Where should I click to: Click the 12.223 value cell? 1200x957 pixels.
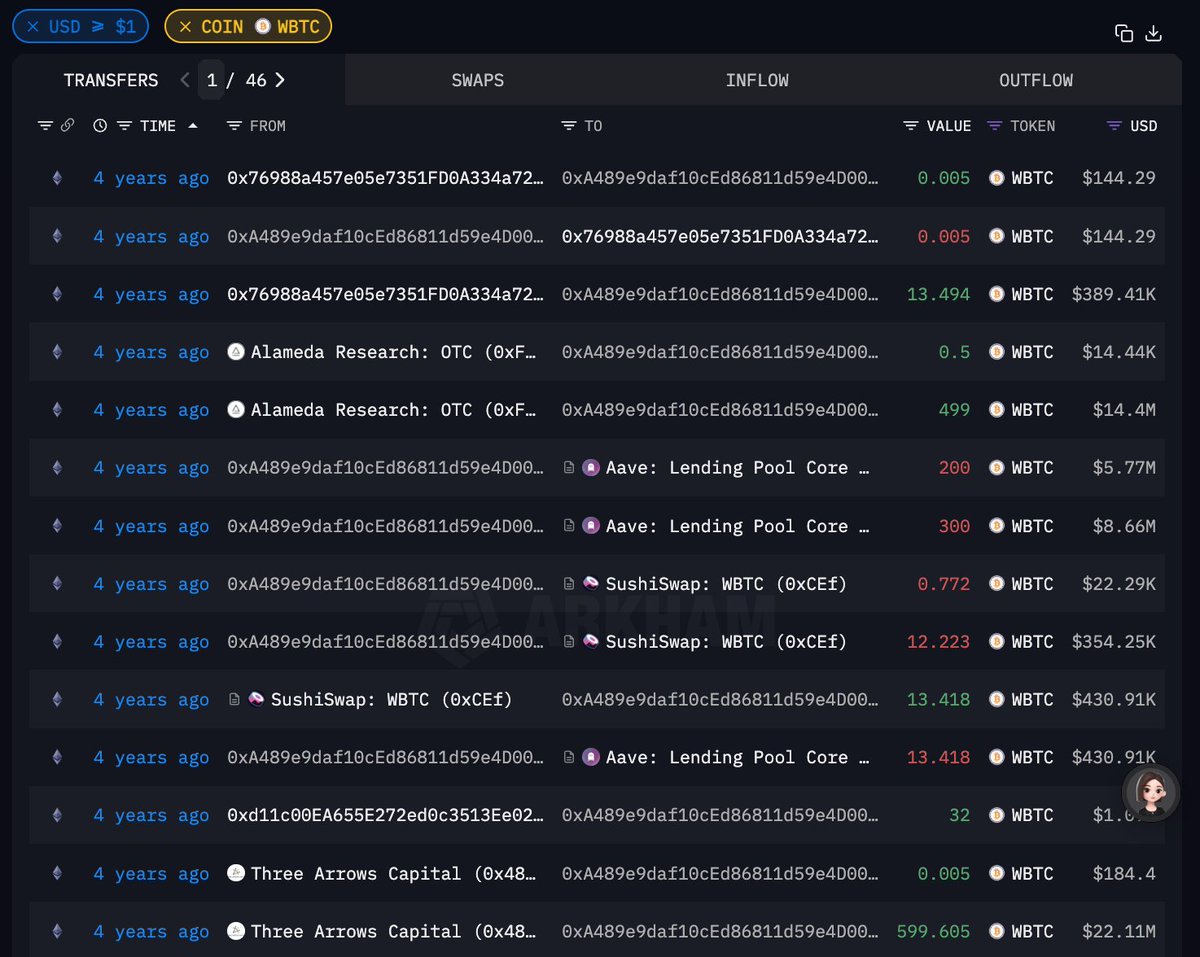pos(938,642)
